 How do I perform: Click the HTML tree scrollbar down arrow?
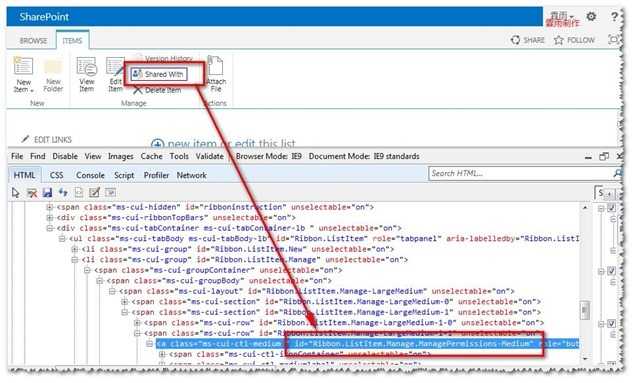[x=585, y=359]
